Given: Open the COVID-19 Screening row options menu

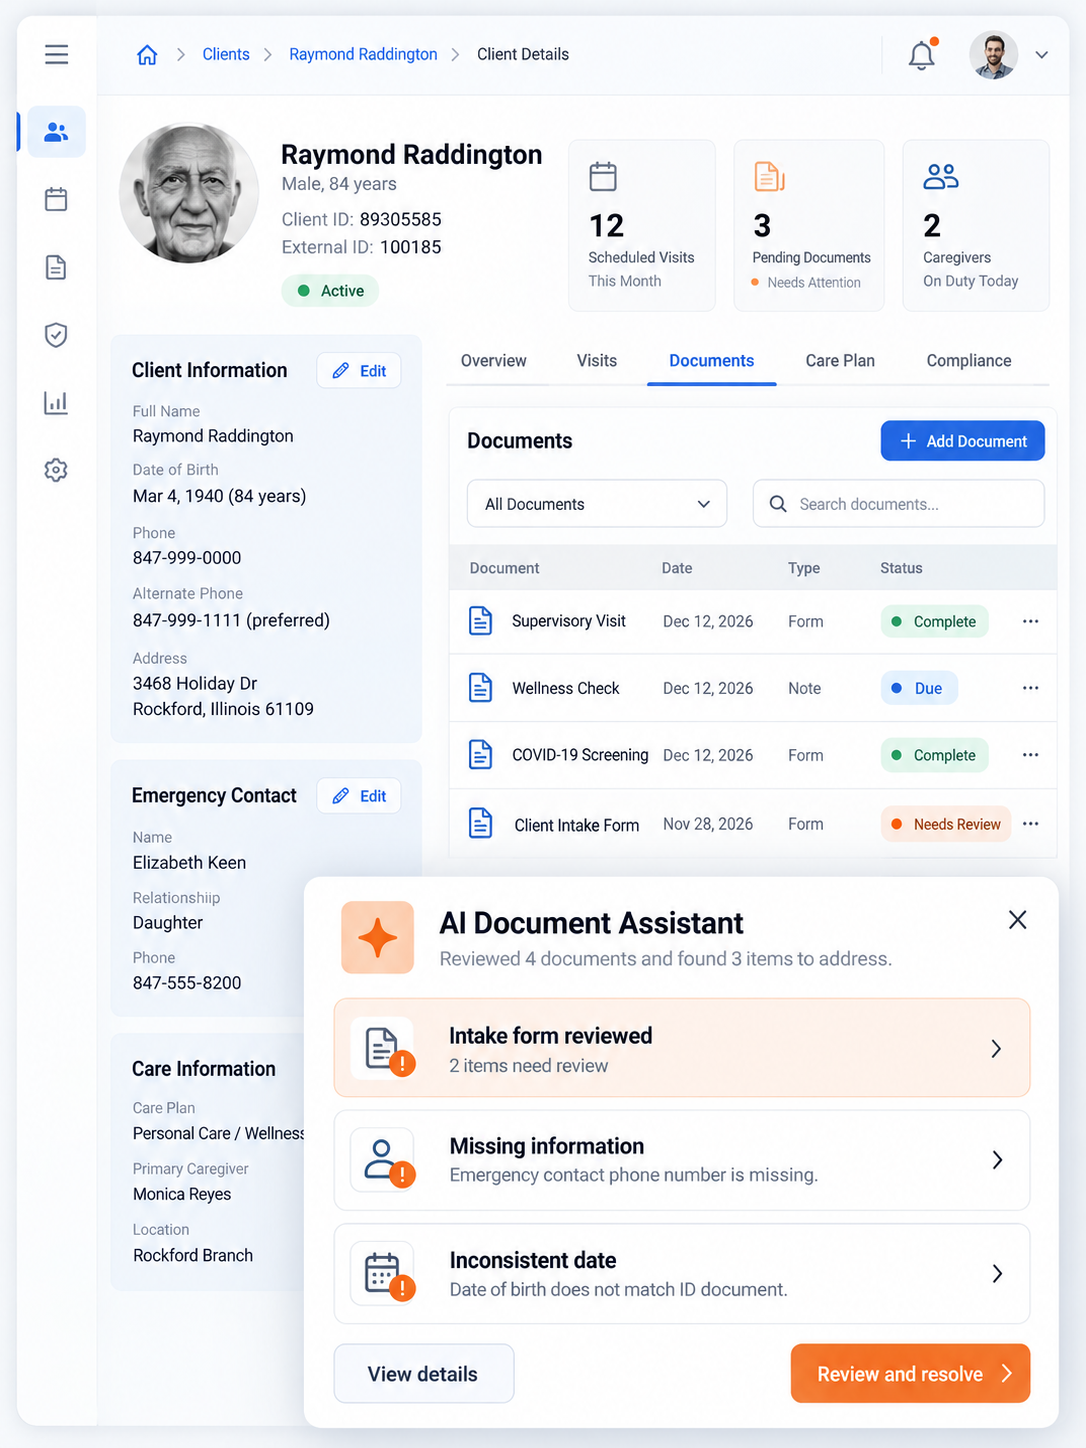Looking at the screenshot, I should pos(1031,755).
